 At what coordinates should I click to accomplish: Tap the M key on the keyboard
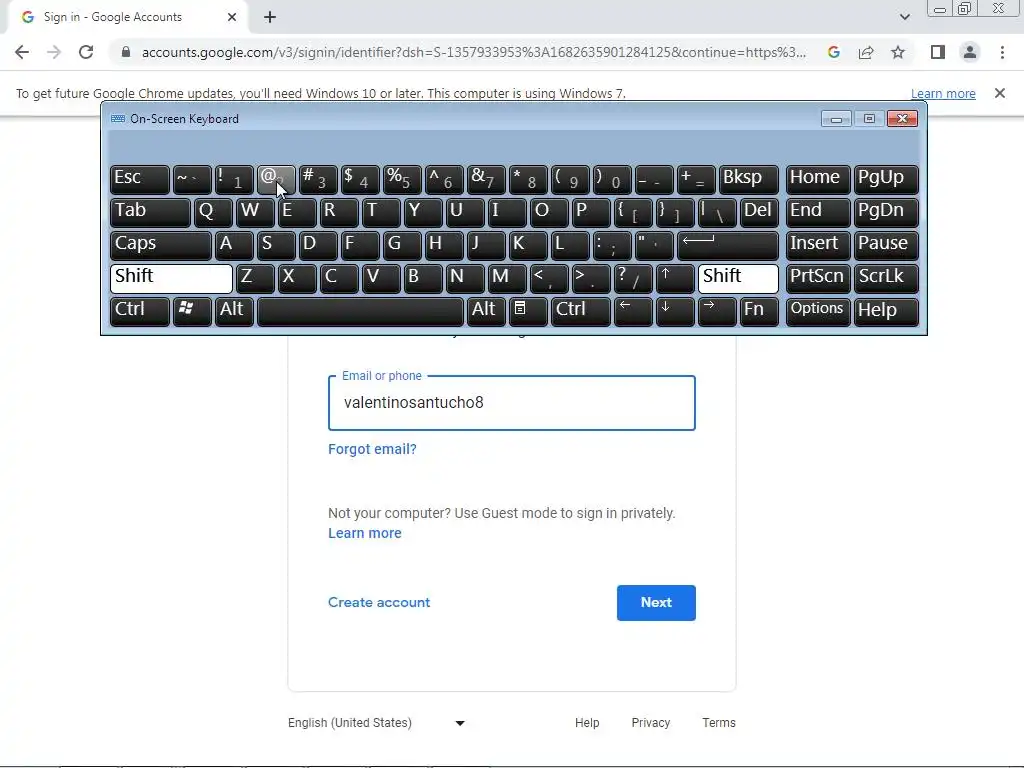pyautogui.click(x=507, y=278)
